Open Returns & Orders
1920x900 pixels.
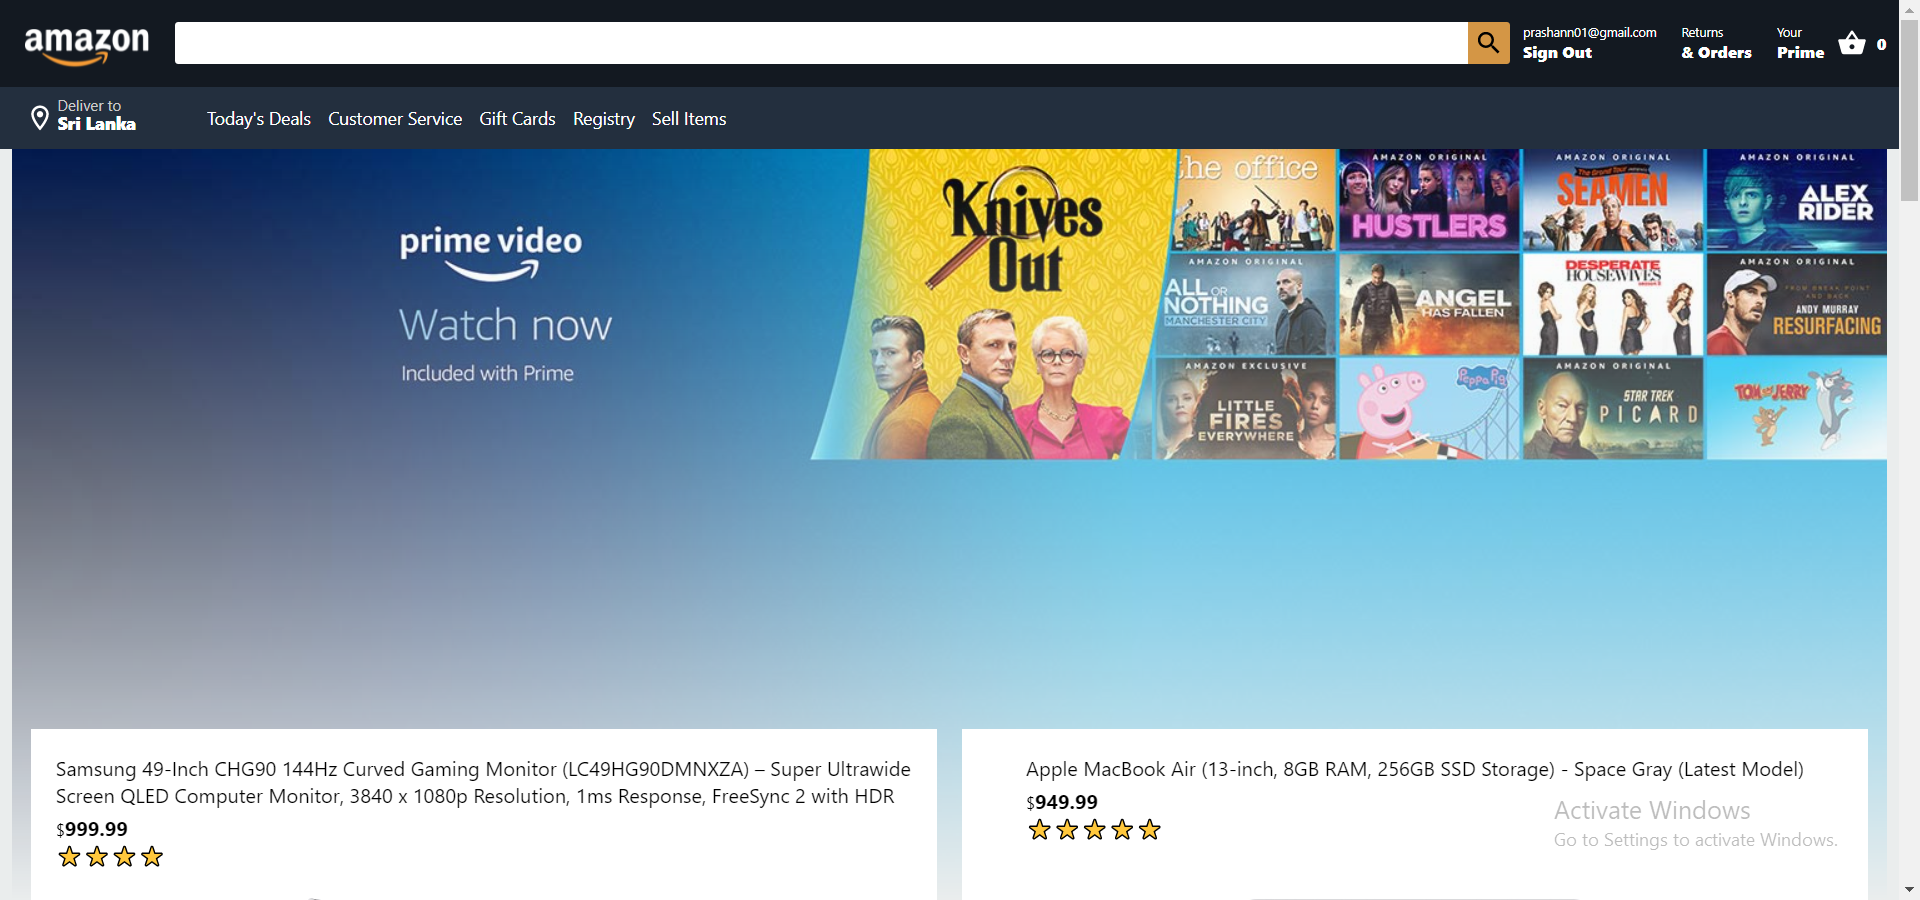(1716, 43)
